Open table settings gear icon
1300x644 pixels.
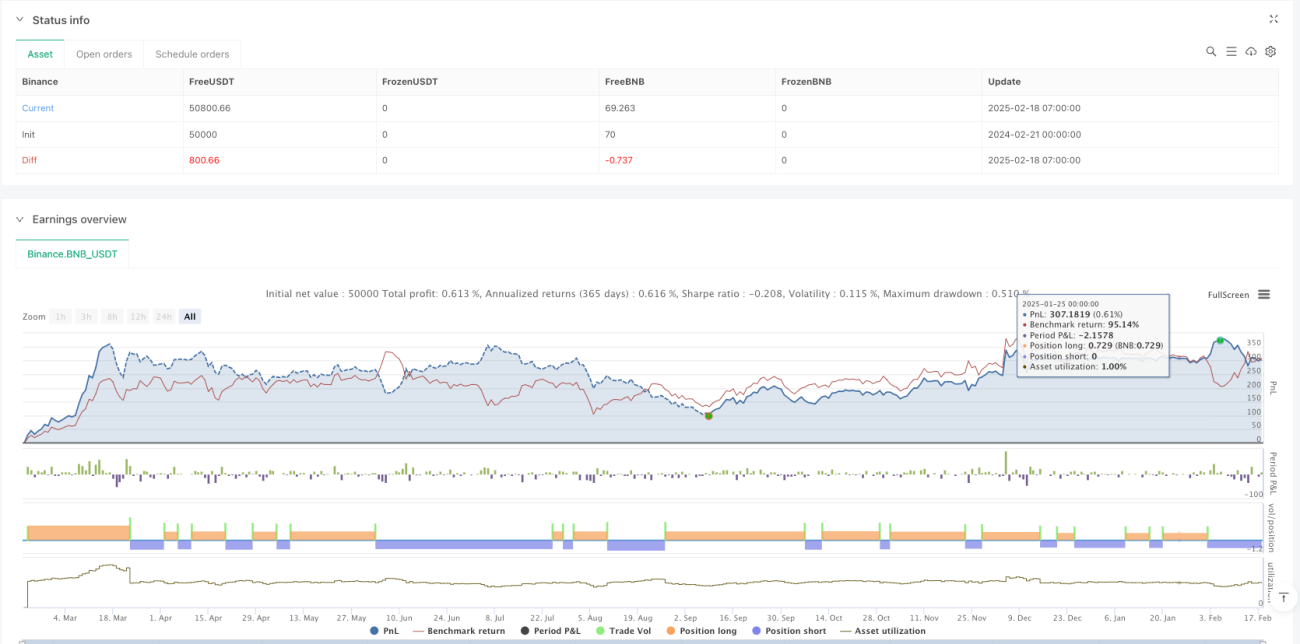pos(1270,51)
